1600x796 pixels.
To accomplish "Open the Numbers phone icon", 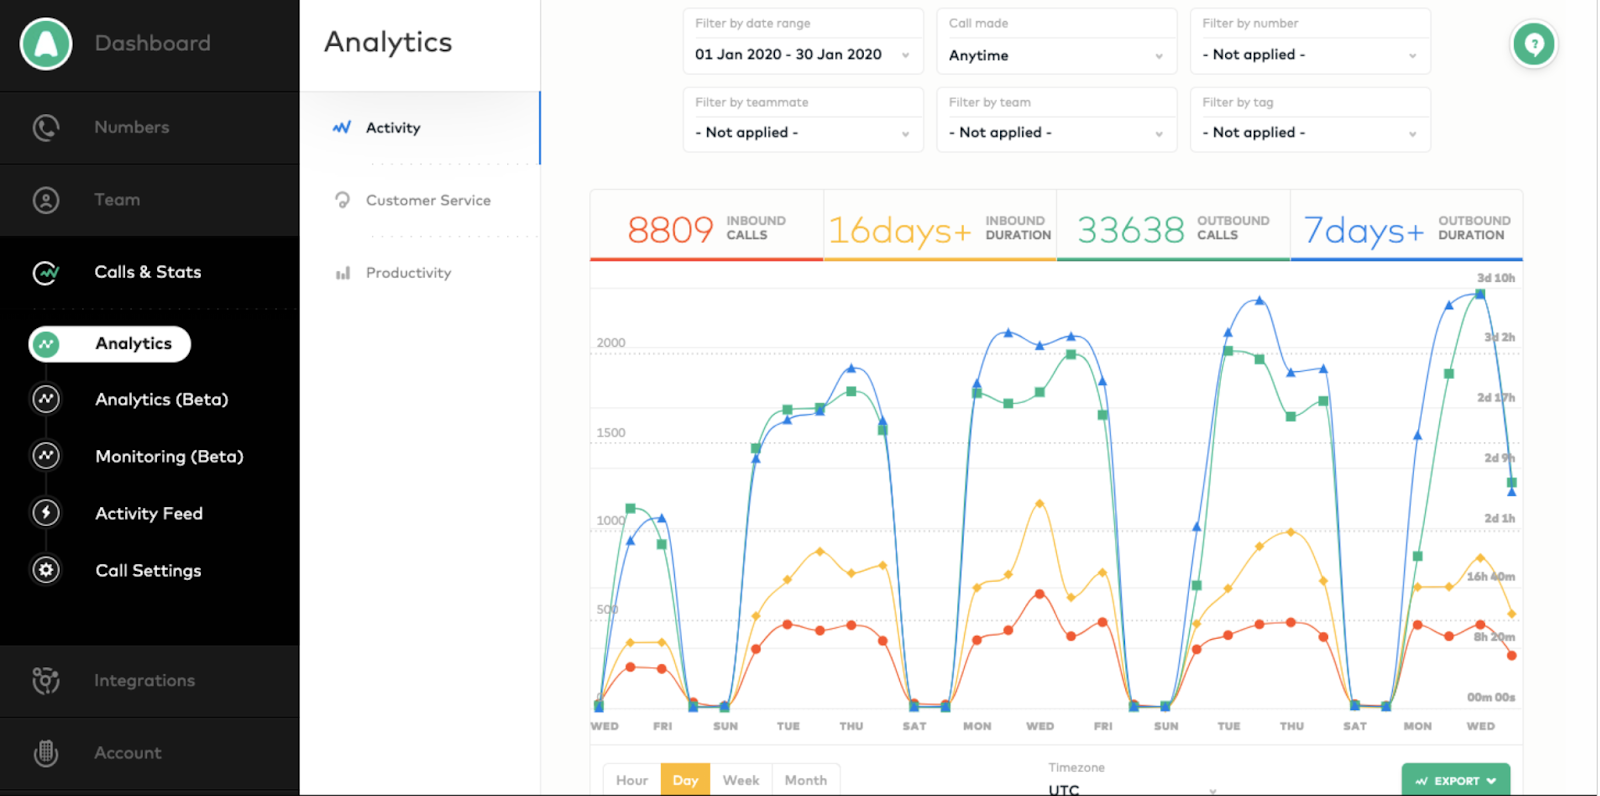I will (46, 128).
